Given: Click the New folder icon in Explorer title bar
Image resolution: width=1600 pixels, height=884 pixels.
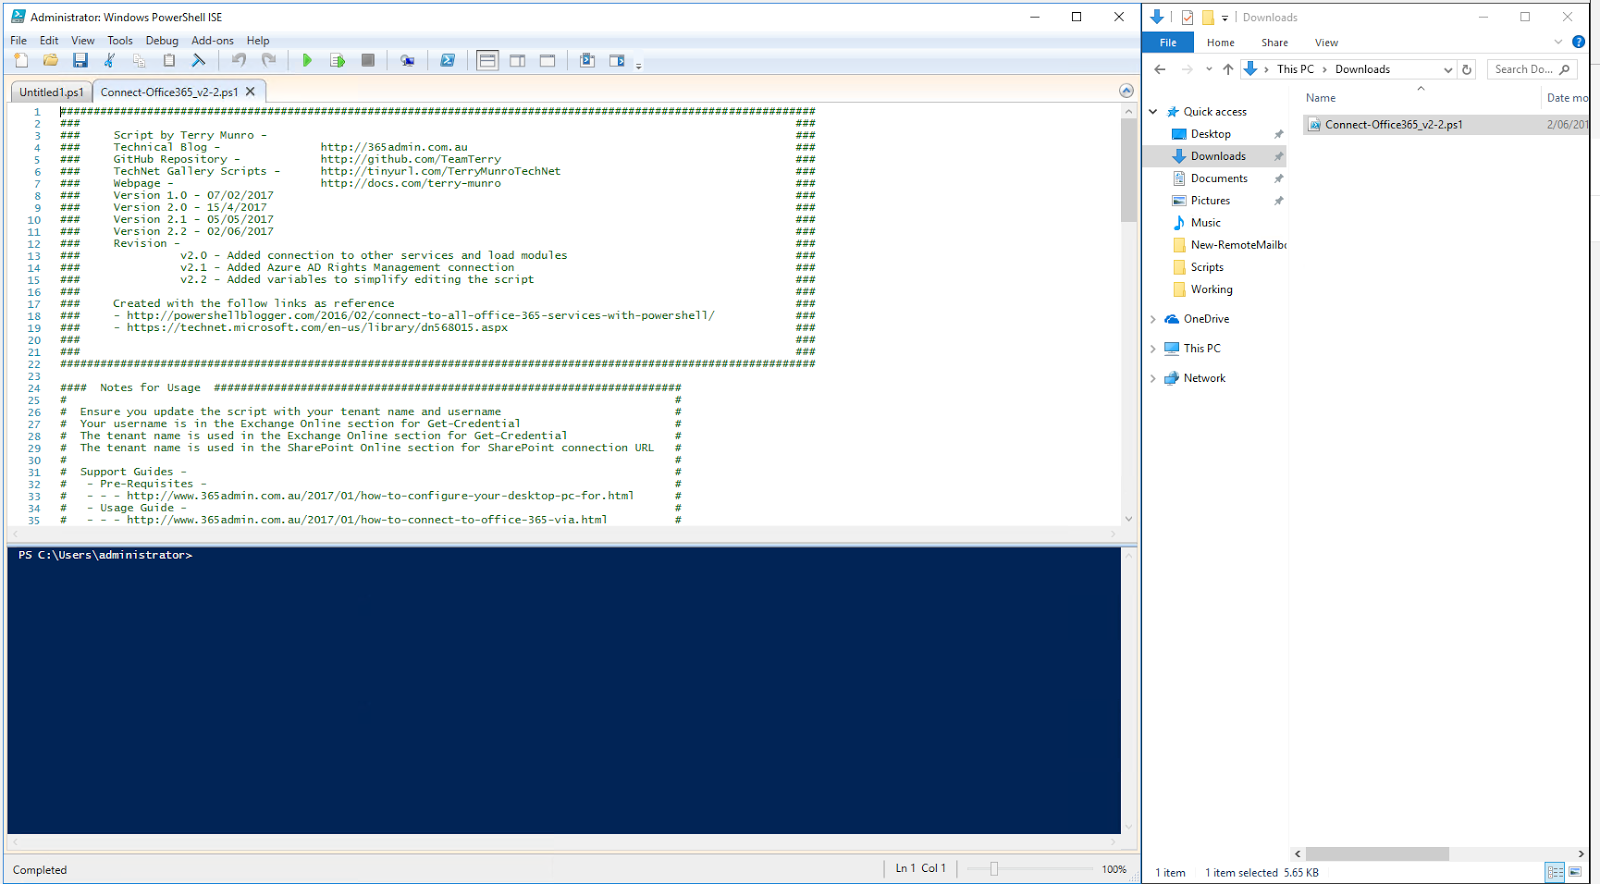Looking at the screenshot, I should pyautogui.click(x=1207, y=17).
